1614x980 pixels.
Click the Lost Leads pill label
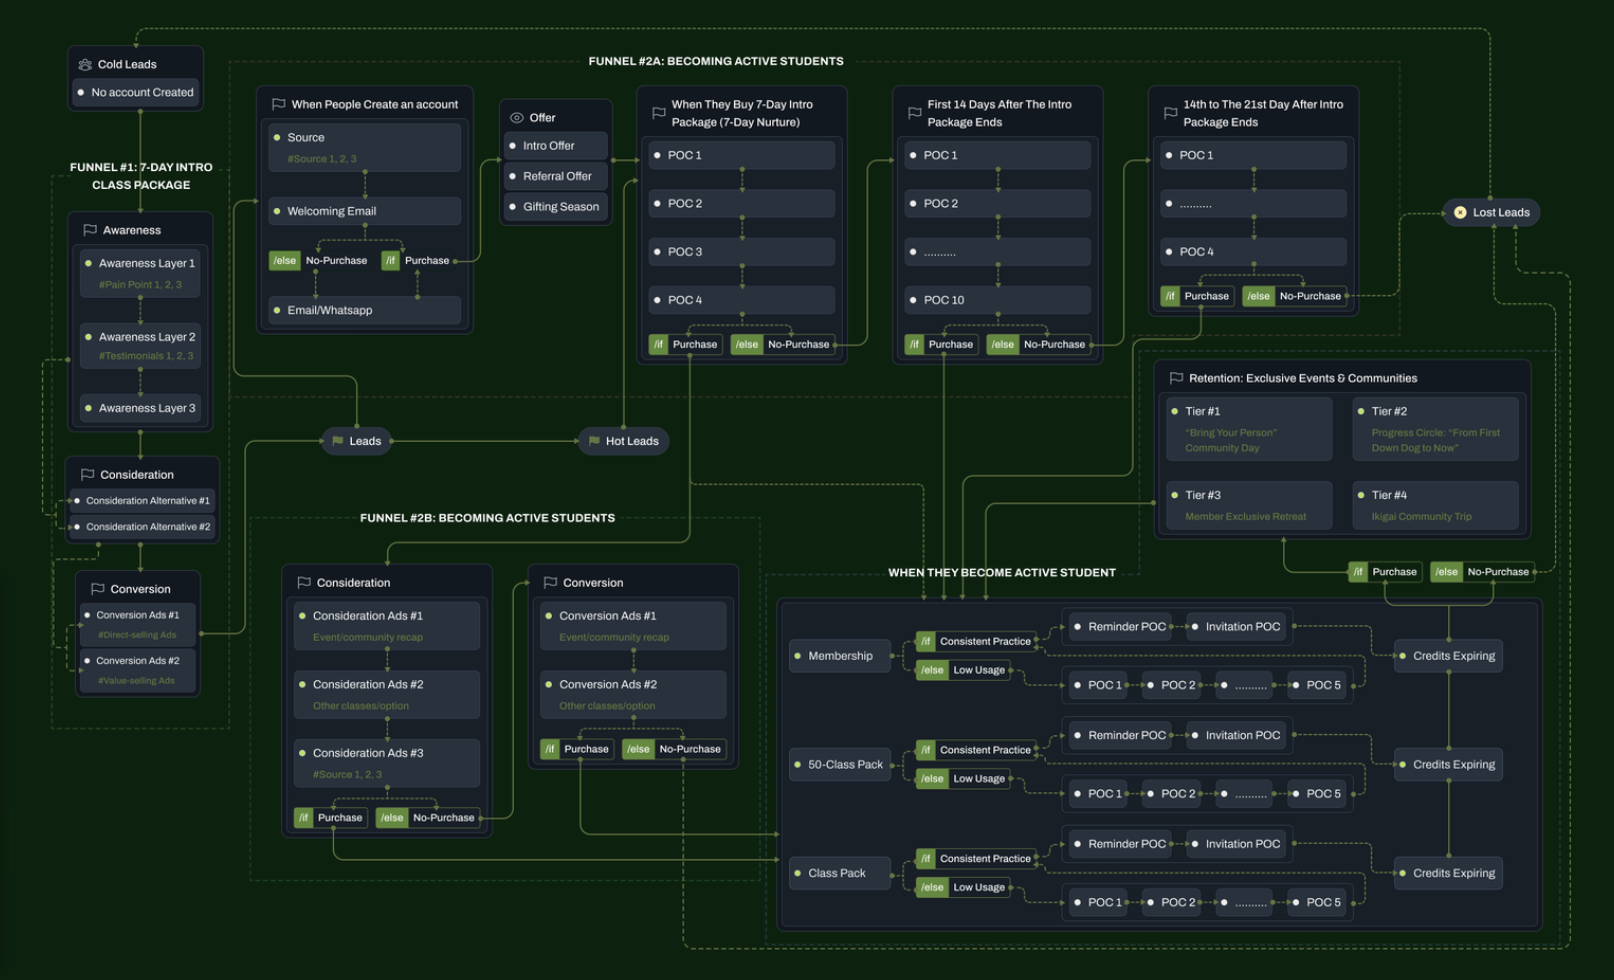1501,212
